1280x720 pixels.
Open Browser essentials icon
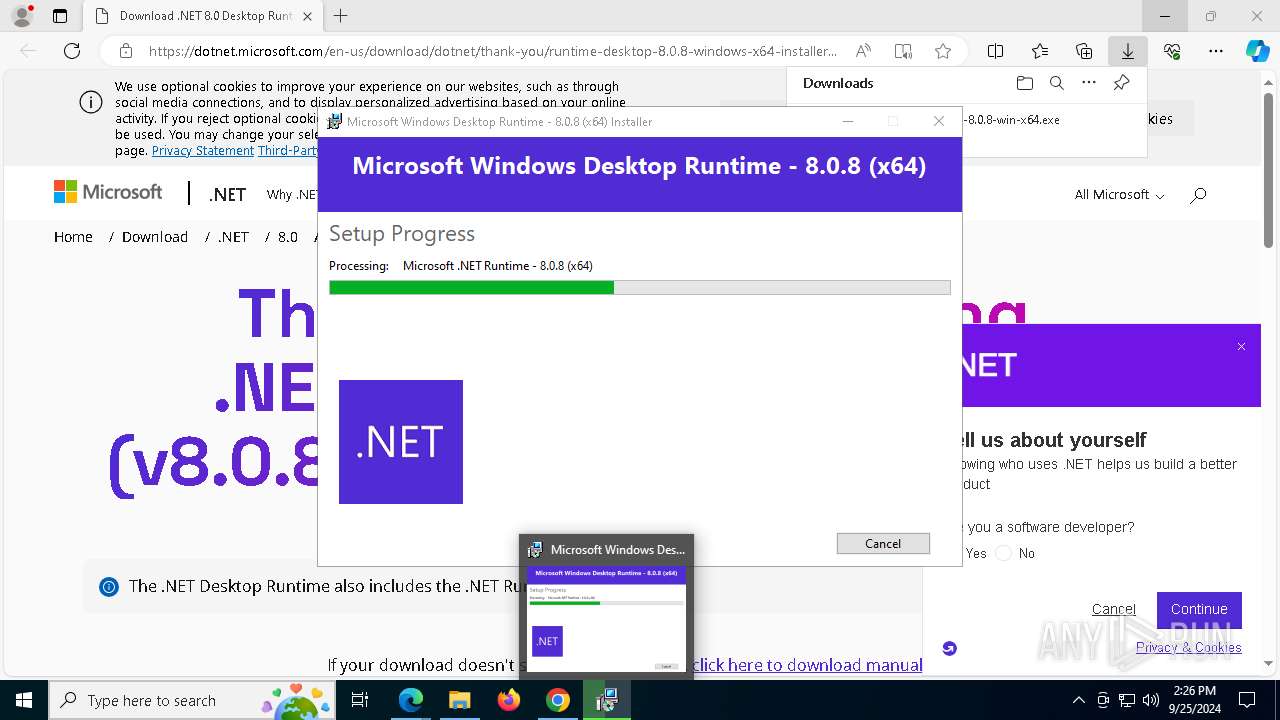pos(1172,51)
